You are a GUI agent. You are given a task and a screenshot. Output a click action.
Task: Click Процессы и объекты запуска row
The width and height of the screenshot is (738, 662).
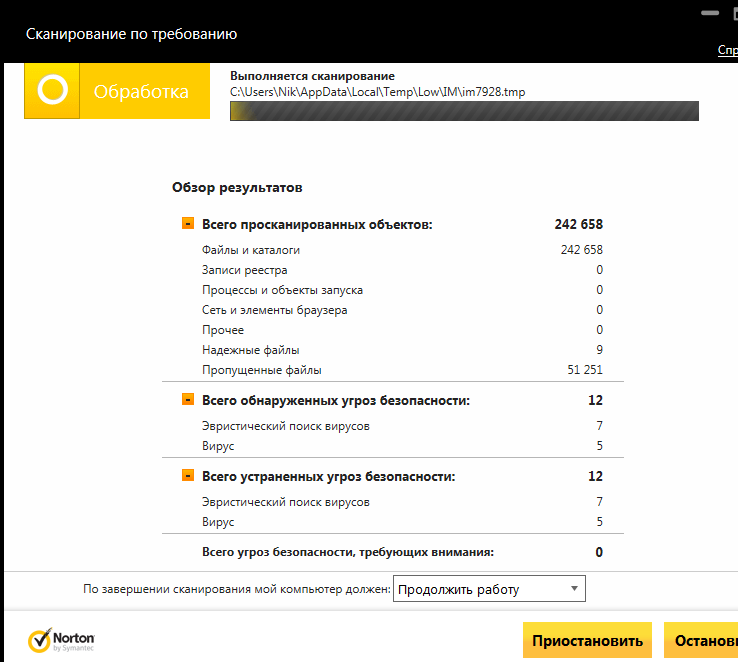point(402,290)
